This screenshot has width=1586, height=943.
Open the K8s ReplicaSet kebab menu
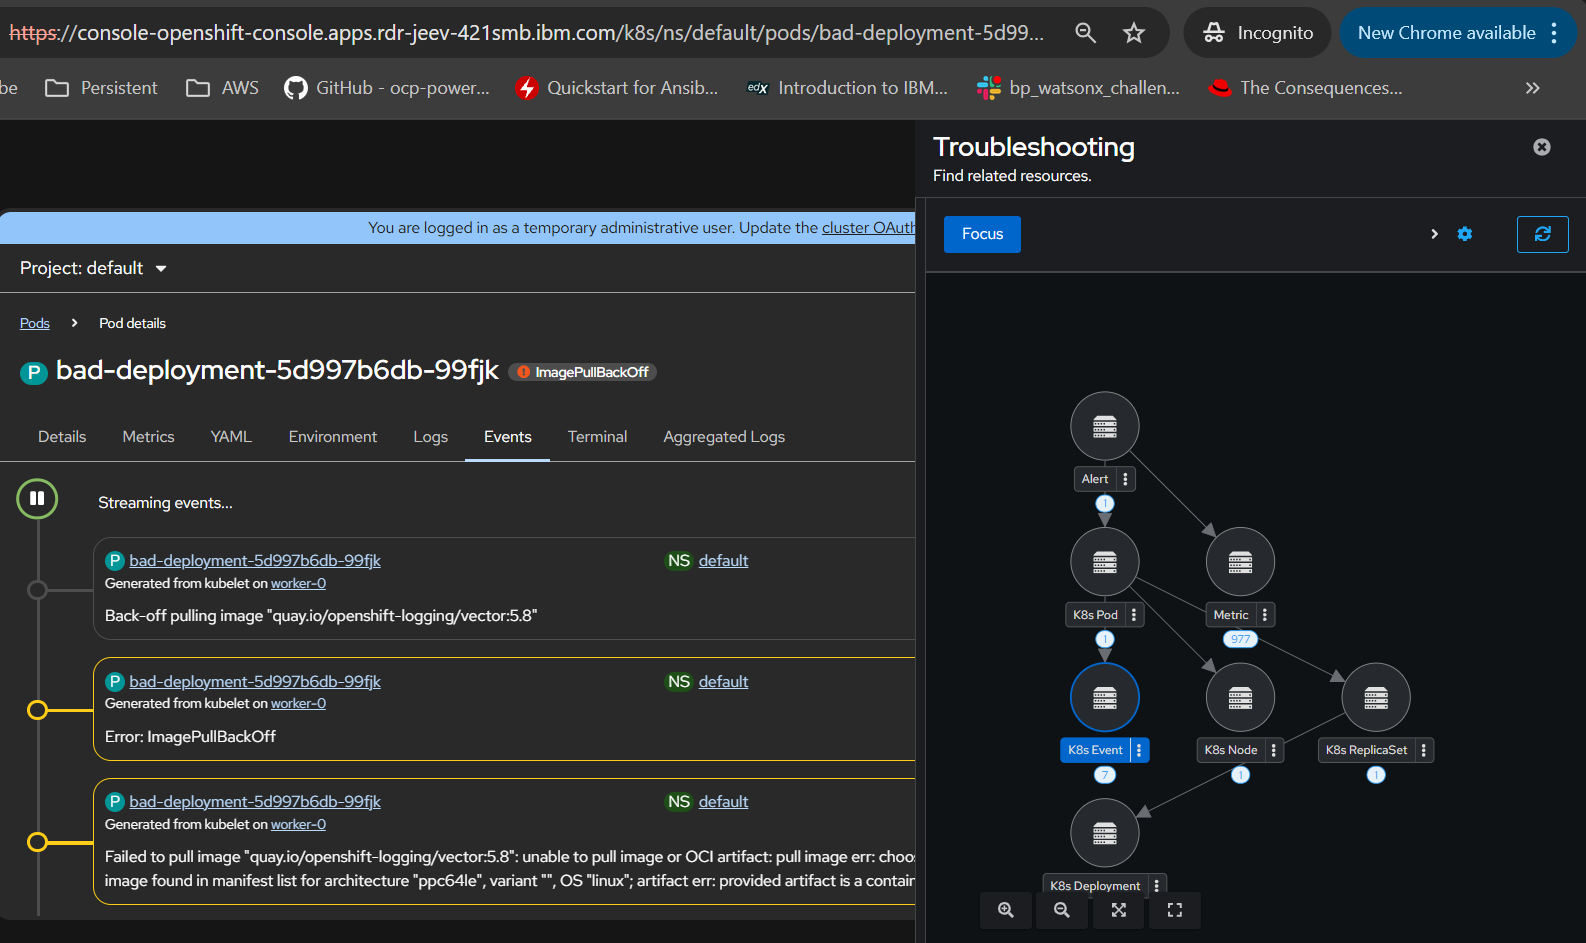click(x=1423, y=750)
